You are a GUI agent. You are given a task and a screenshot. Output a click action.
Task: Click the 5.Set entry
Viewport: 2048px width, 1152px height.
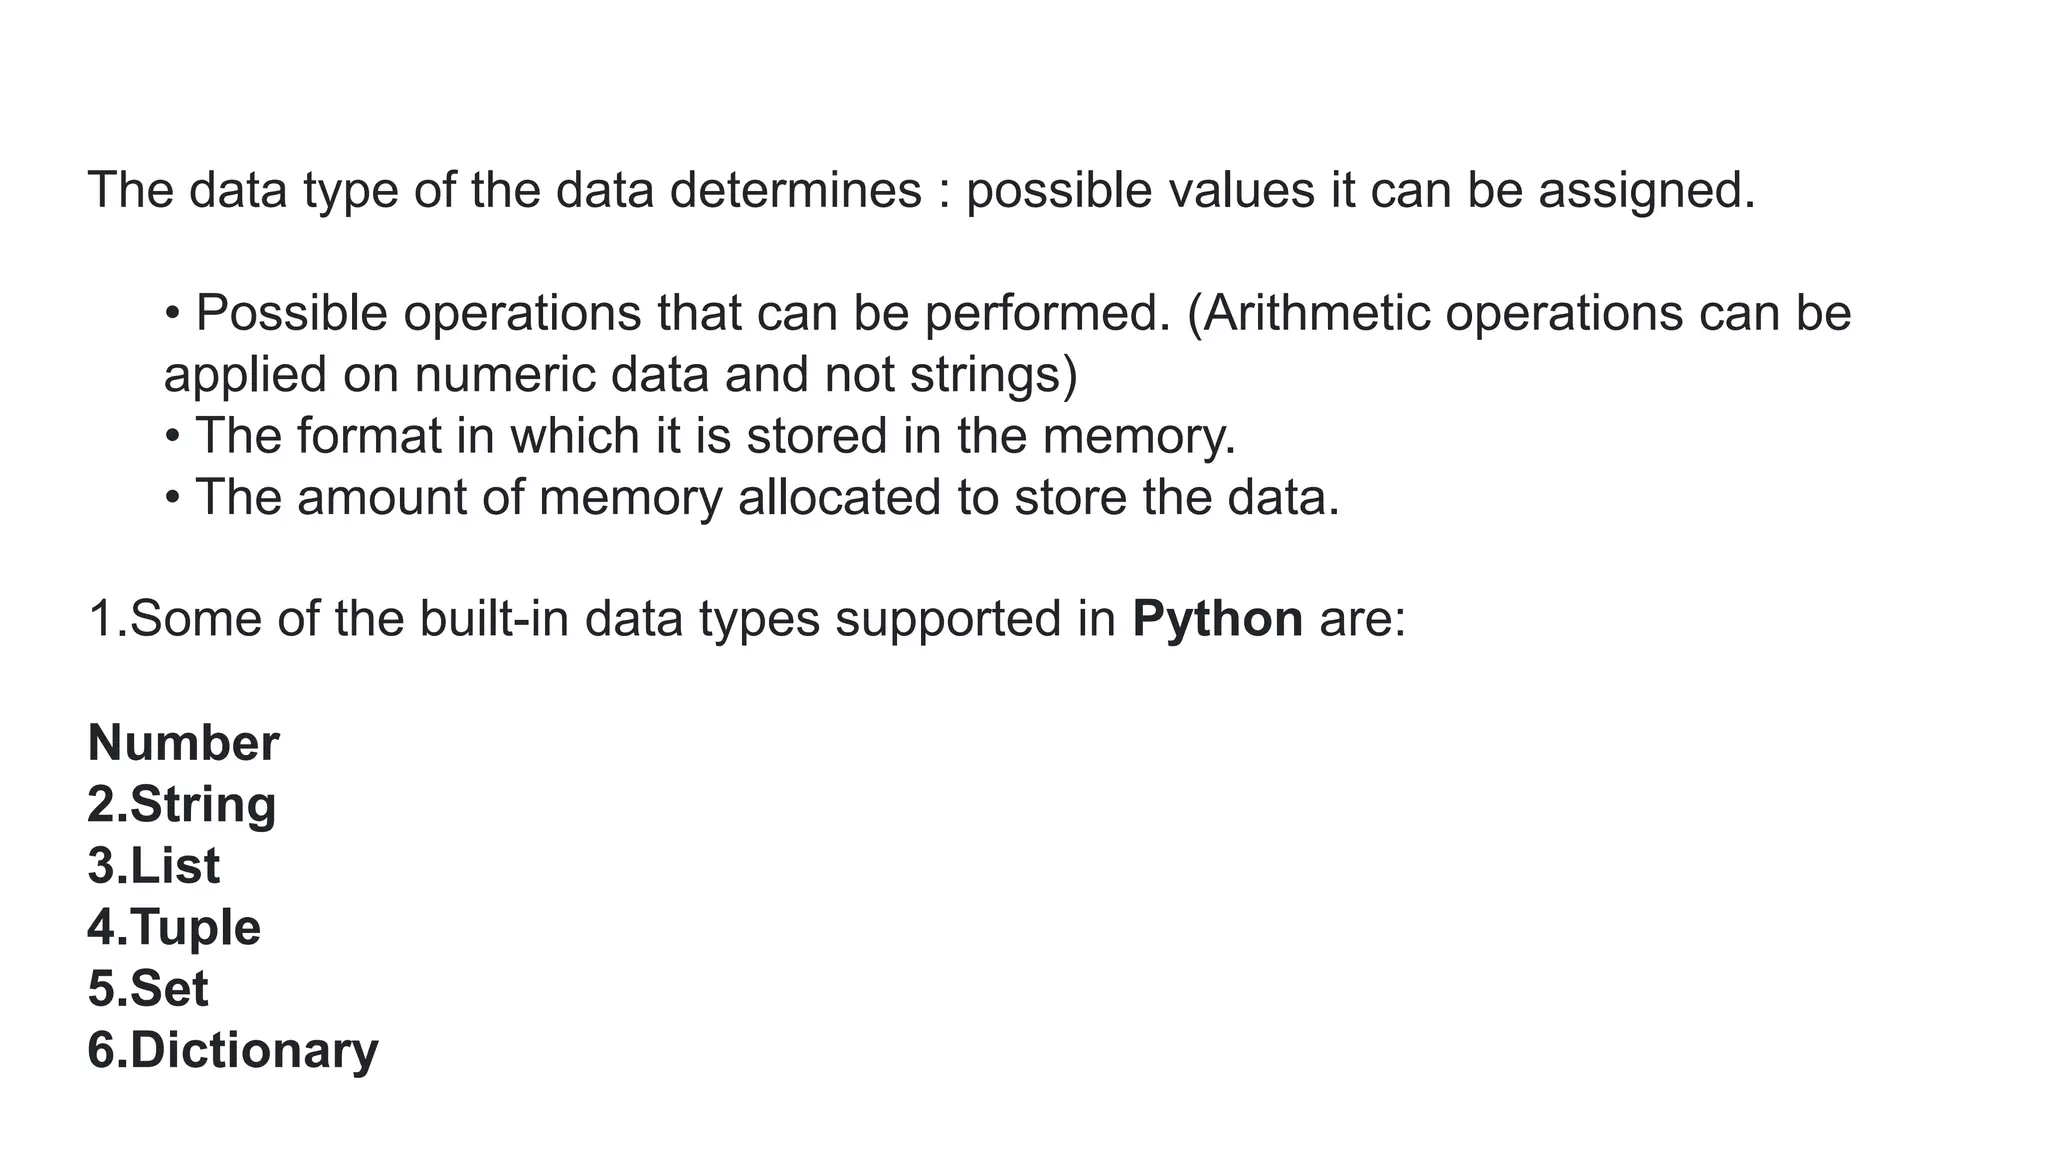pos(148,989)
